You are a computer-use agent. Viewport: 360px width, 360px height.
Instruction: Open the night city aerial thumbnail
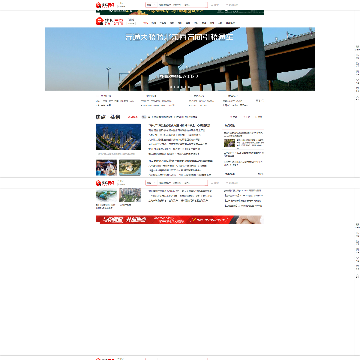pos(118,137)
